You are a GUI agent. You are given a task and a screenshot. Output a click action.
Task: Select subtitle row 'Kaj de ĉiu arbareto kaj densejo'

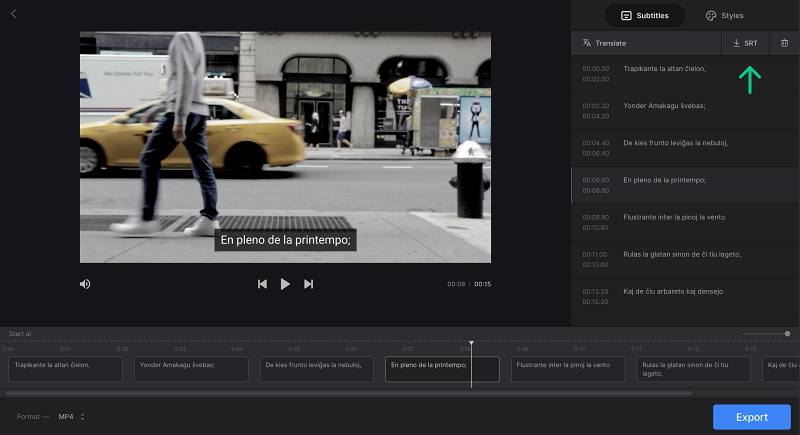(685, 297)
